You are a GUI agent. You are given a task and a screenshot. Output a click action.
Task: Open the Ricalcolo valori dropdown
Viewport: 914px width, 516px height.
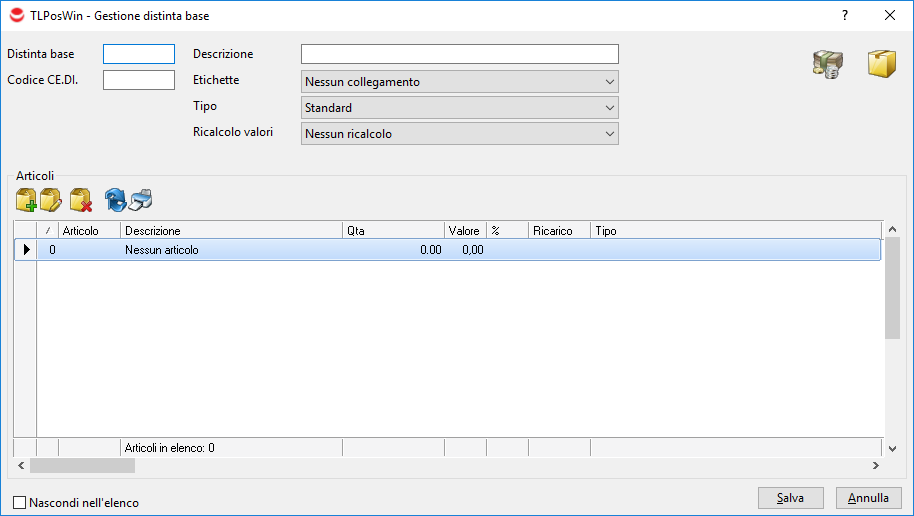(459, 134)
